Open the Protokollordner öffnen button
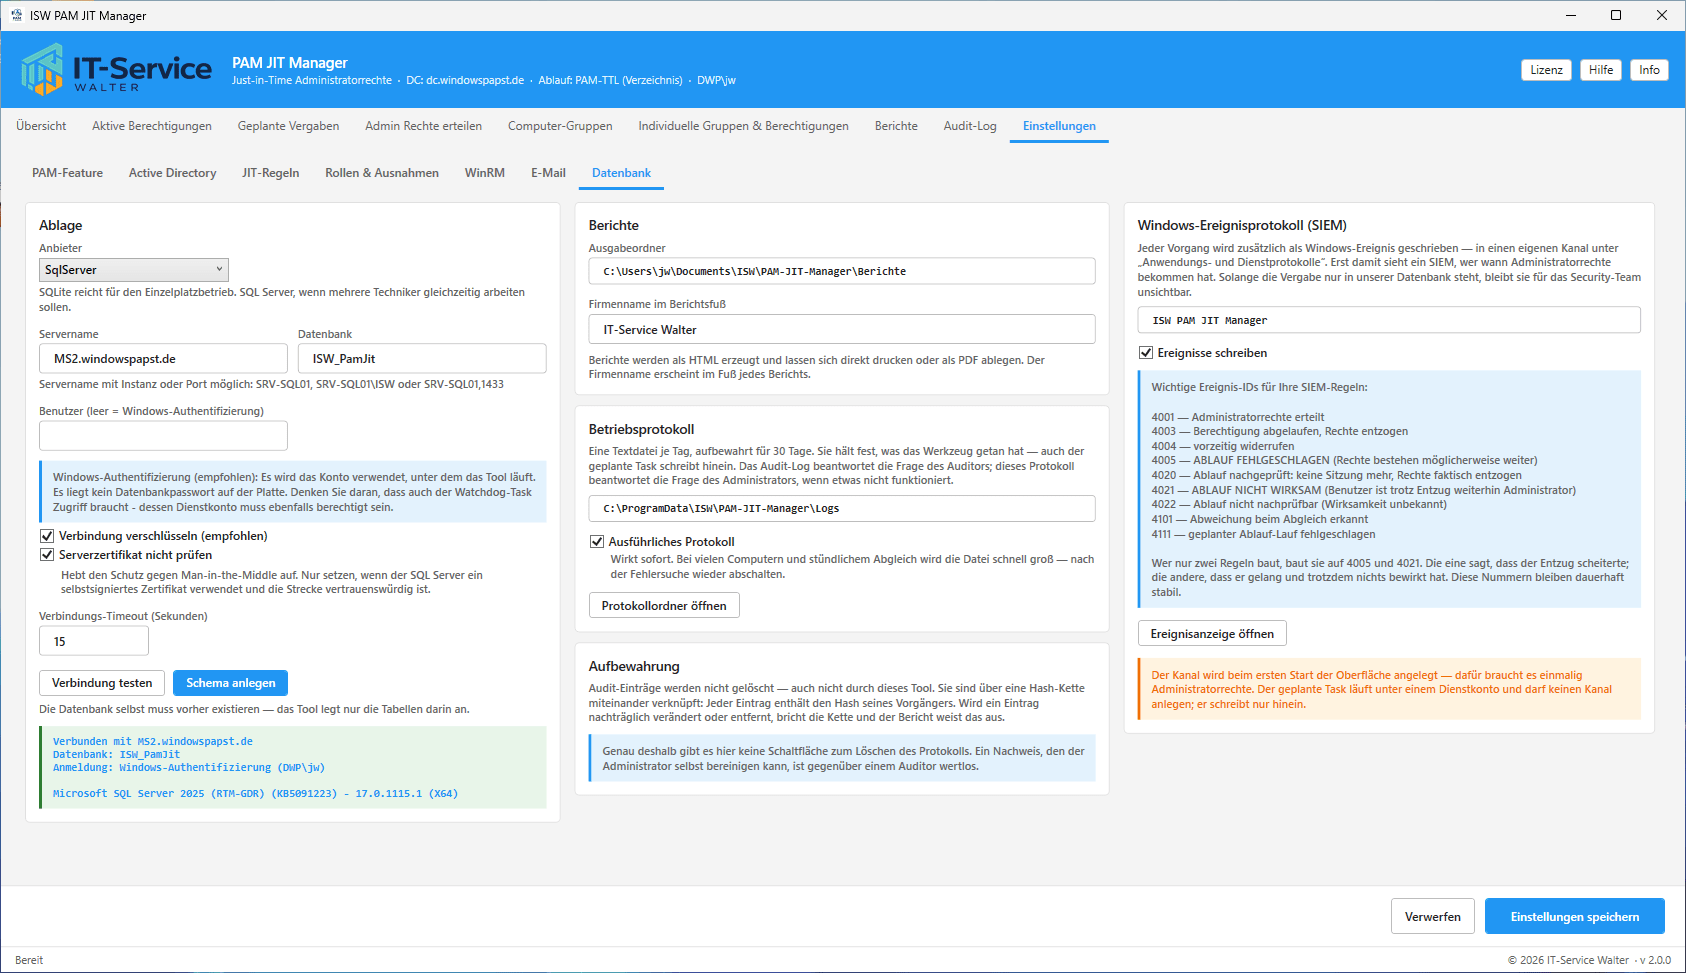The height and width of the screenshot is (973, 1686). (x=664, y=606)
